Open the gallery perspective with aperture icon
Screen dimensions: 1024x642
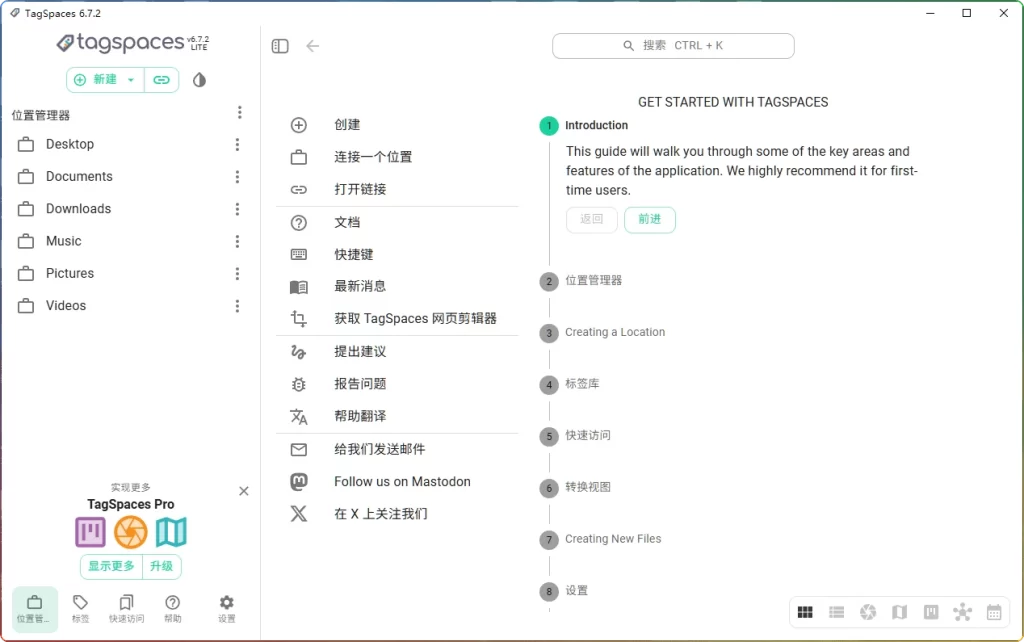pos(868,612)
